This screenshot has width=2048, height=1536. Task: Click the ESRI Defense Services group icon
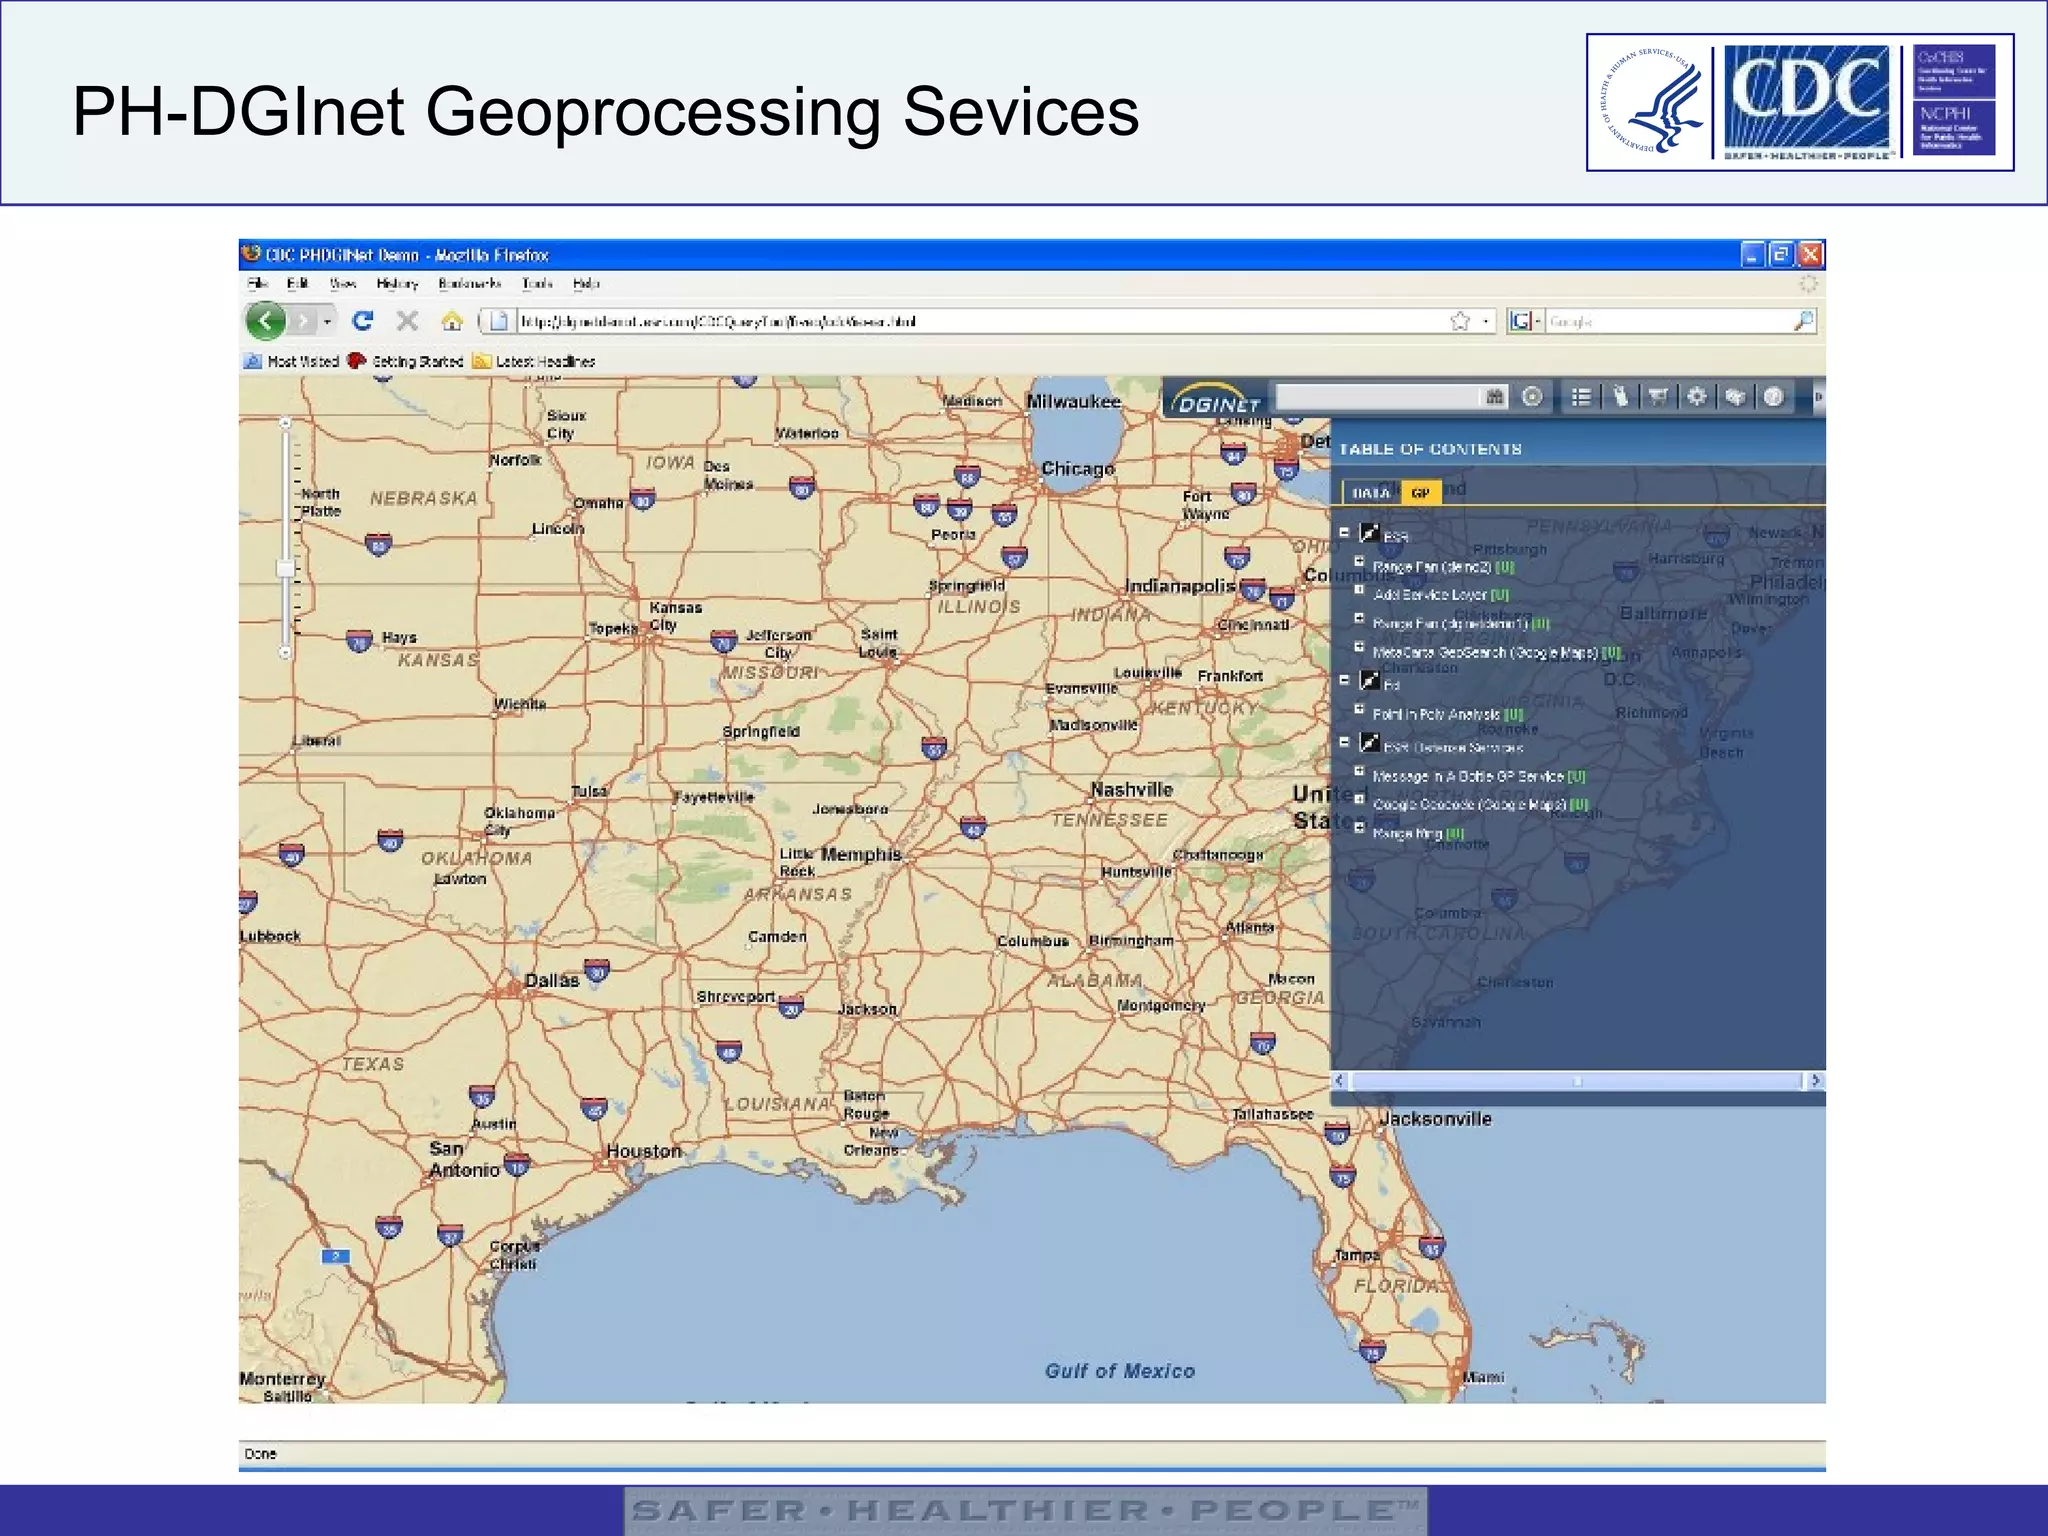1370,743
